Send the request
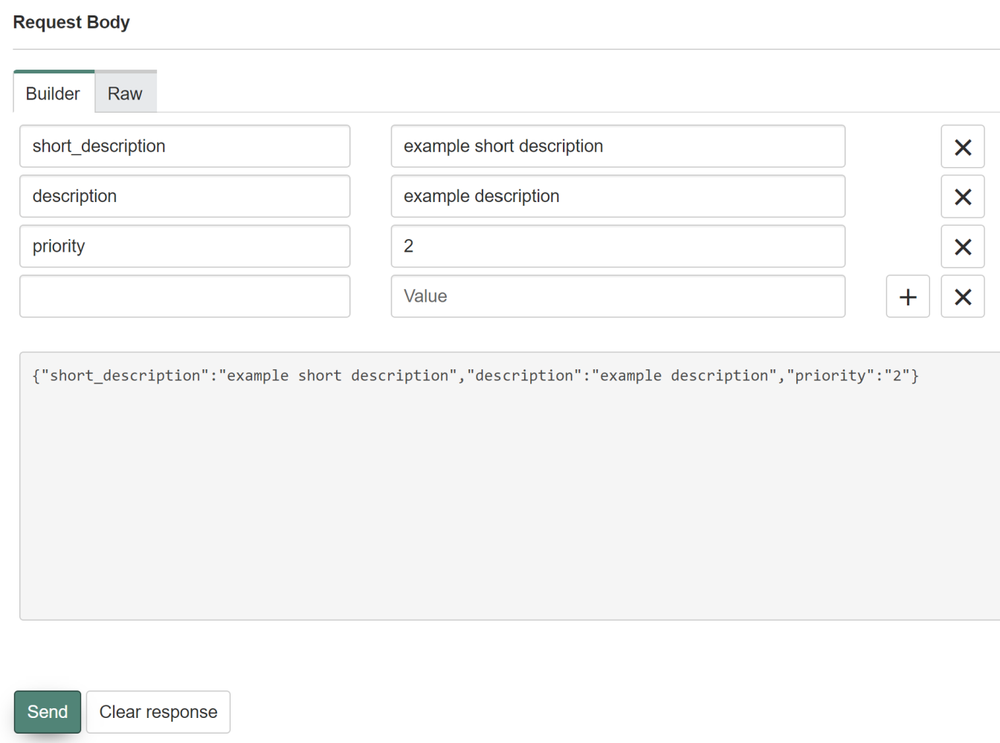 pos(47,712)
